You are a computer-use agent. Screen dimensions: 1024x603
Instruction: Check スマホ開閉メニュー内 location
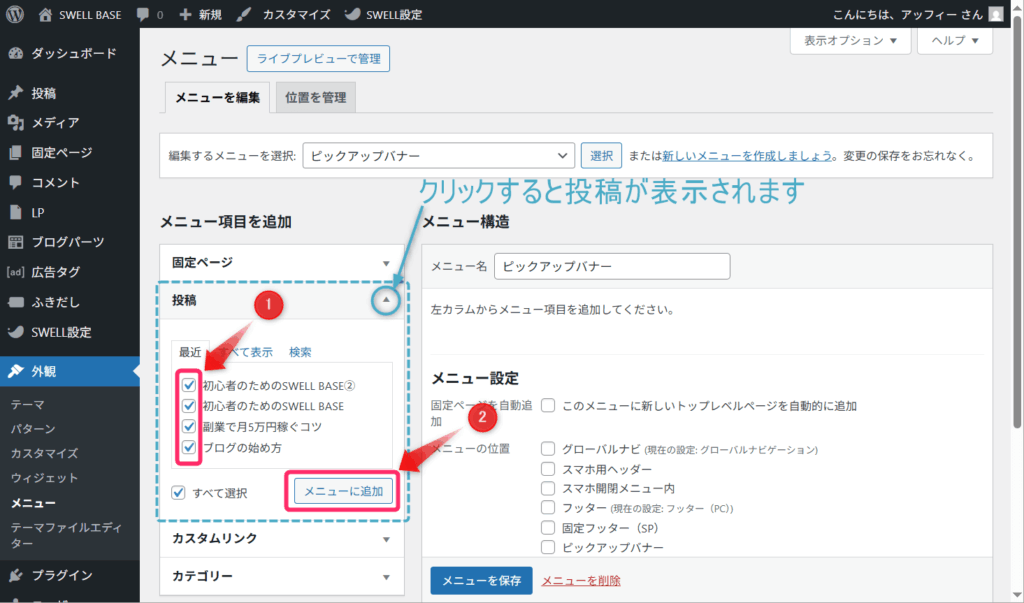548,488
